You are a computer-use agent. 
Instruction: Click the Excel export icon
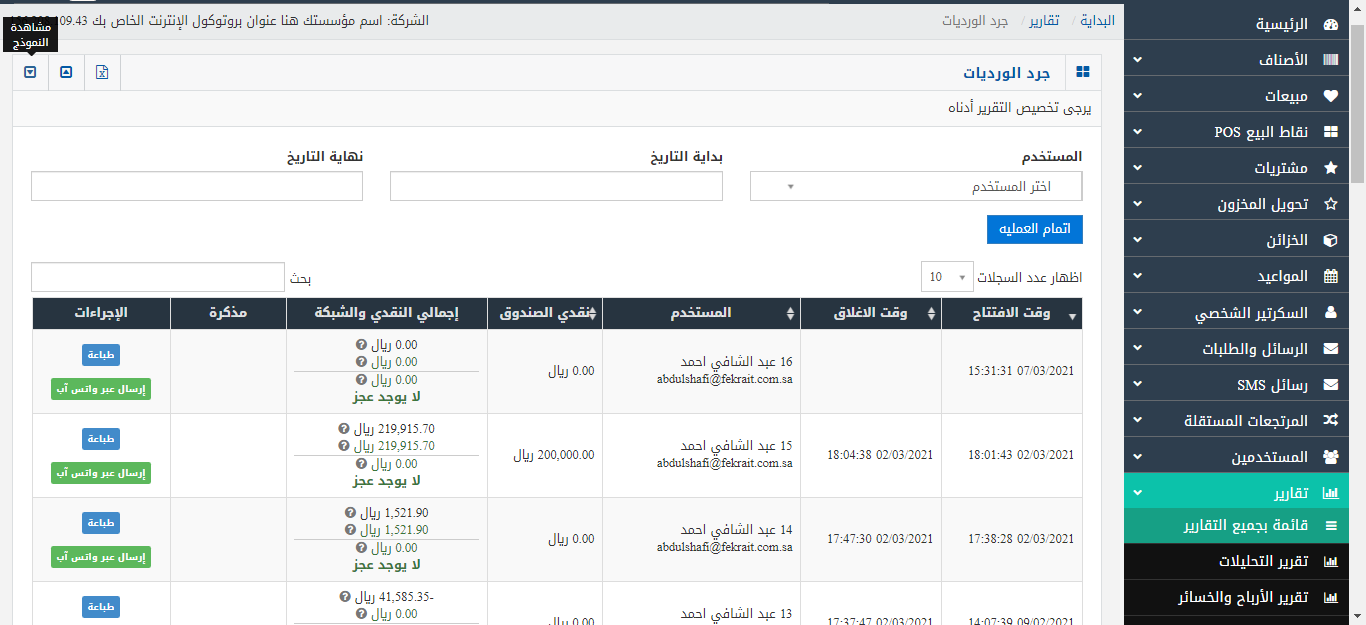tap(102, 72)
